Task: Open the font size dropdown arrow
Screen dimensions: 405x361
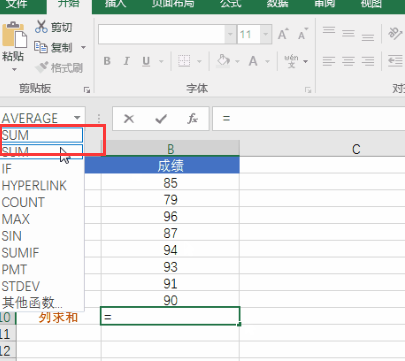Action: (266, 34)
